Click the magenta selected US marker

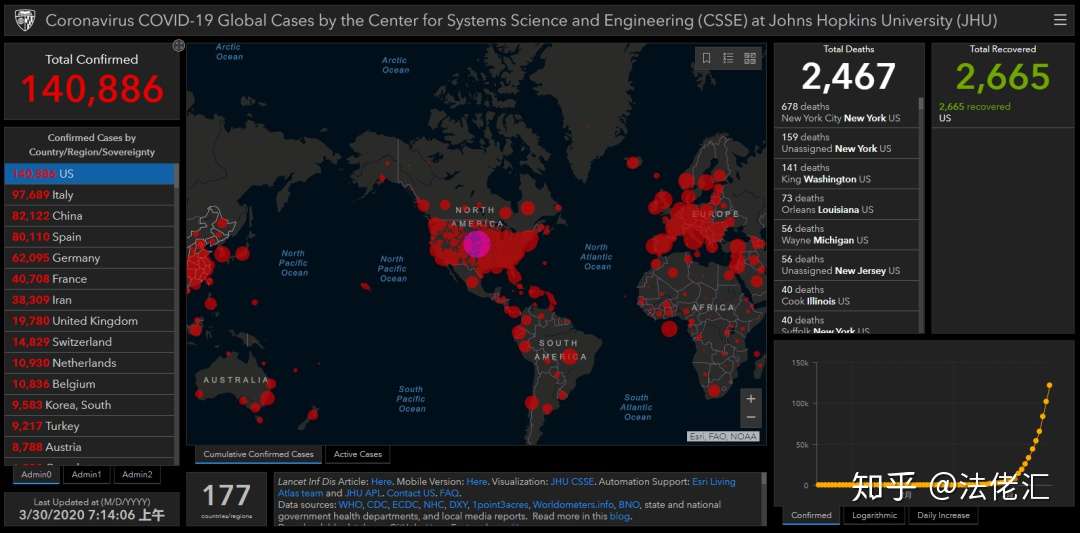(477, 244)
